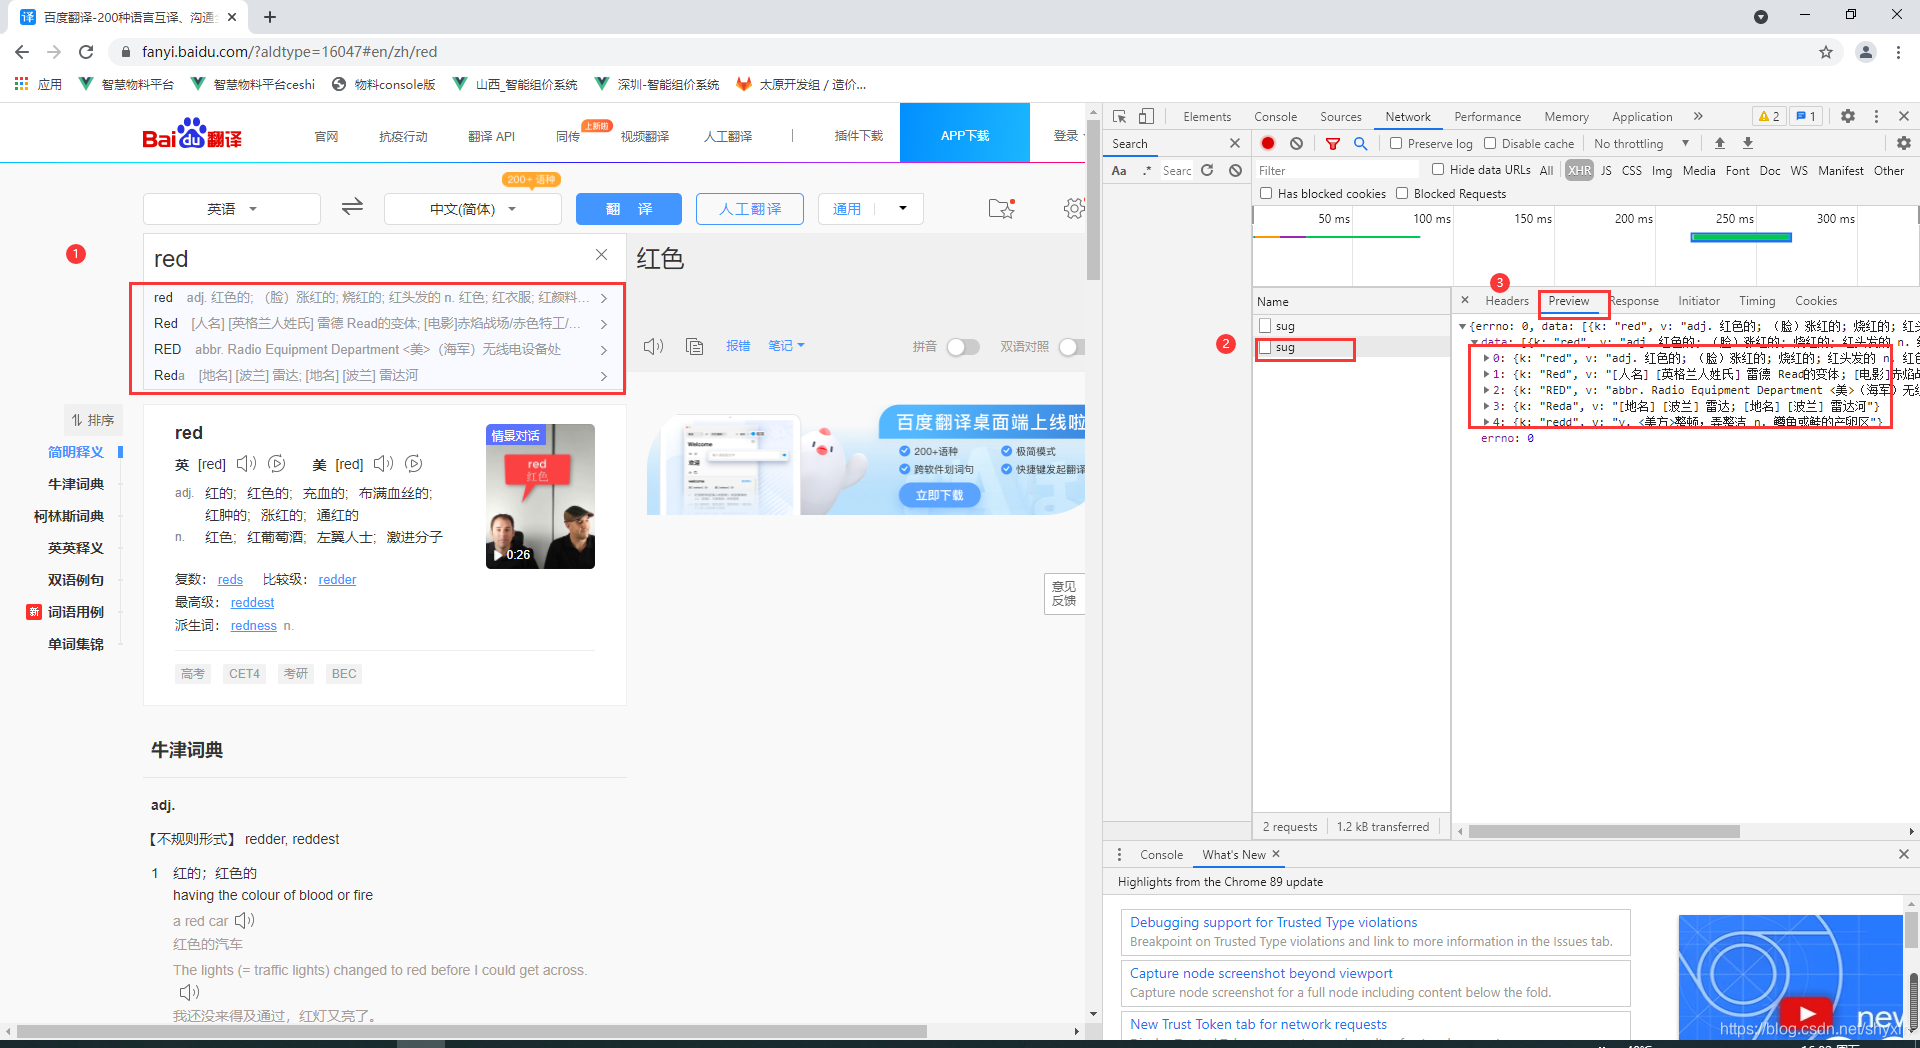Open the No throttling dropdown
The height and width of the screenshot is (1048, 1920).
[x=1642, y=143]
